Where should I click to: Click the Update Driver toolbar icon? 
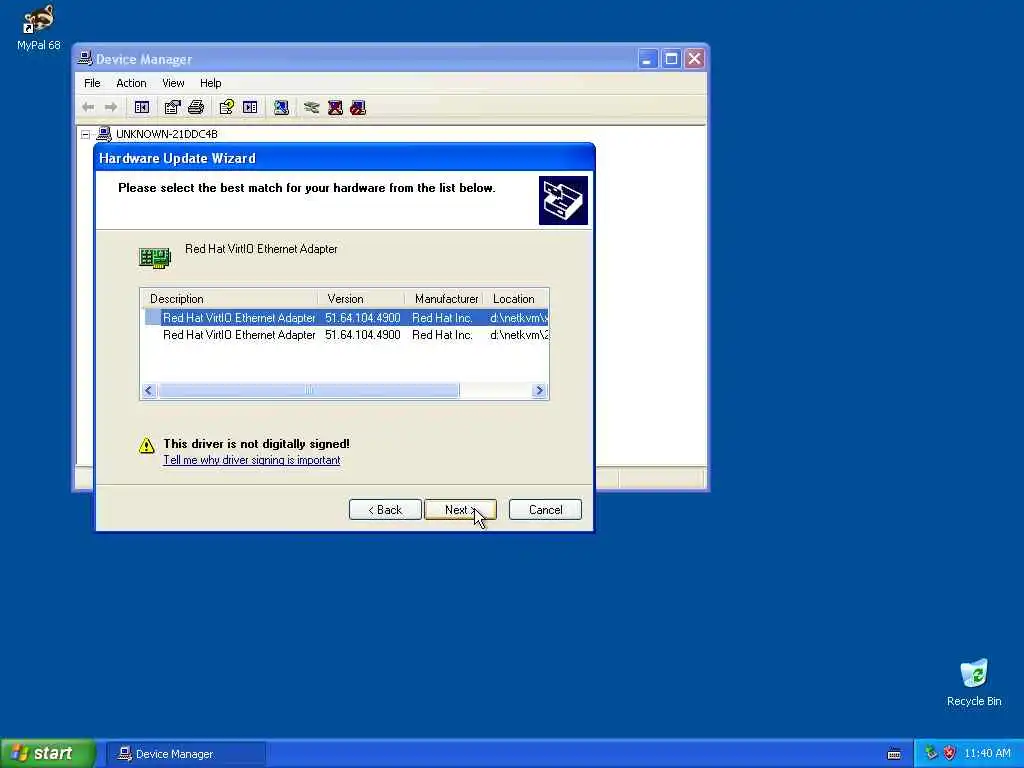coord(312,108)
